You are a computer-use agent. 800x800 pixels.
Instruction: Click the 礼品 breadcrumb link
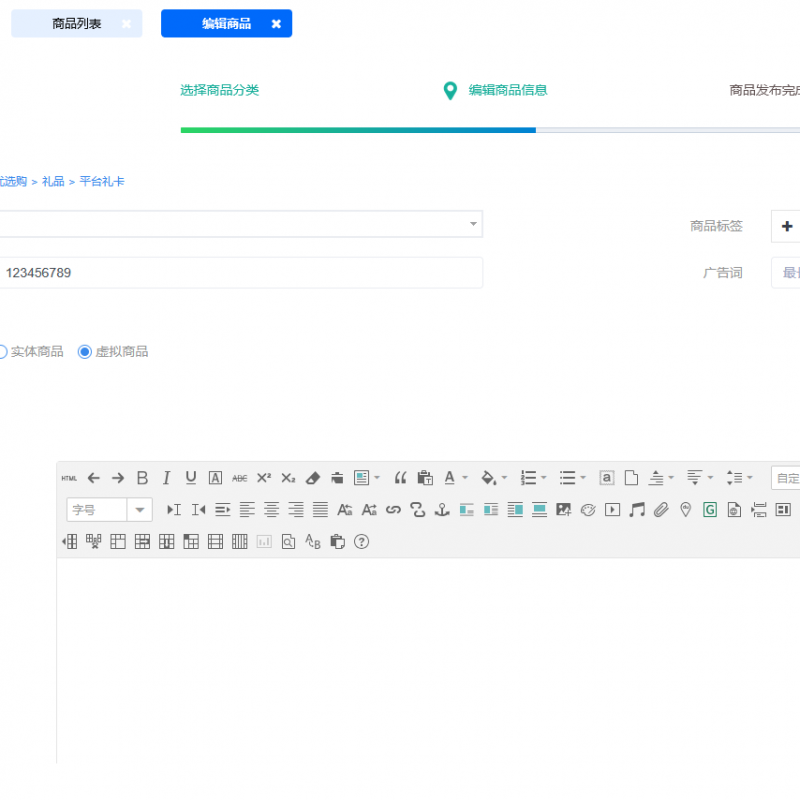(x=53, y=182)
